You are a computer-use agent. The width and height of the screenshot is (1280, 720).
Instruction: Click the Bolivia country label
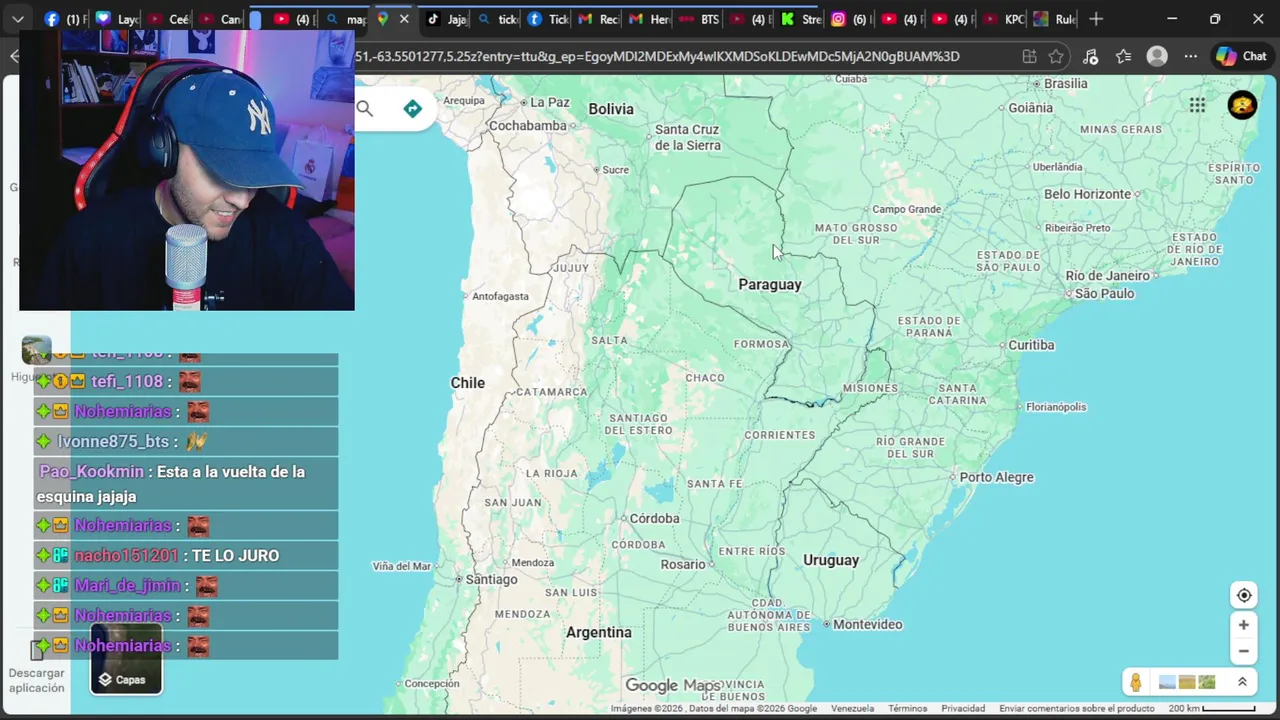(611, 109)
